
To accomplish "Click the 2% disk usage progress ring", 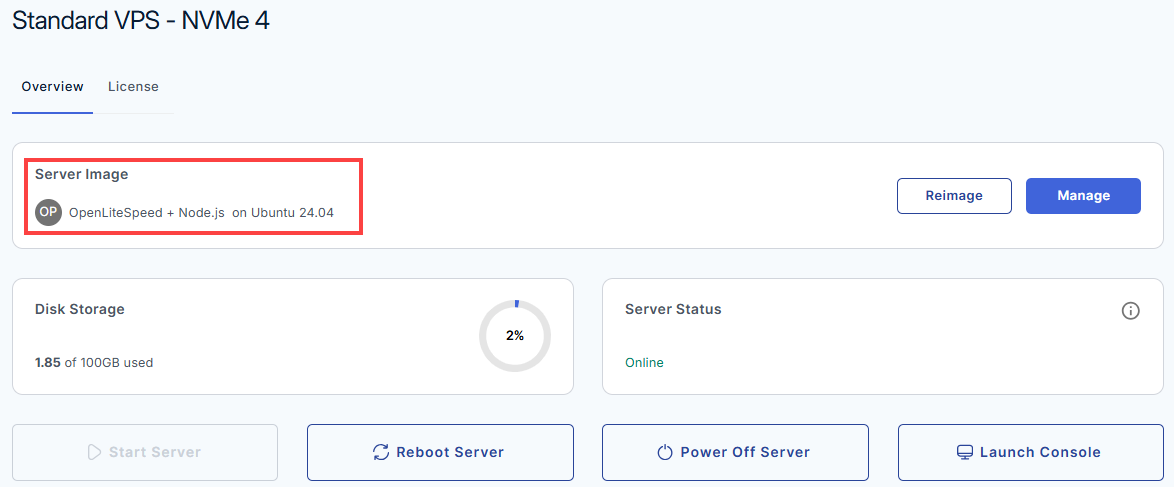I will pos(515,336).
